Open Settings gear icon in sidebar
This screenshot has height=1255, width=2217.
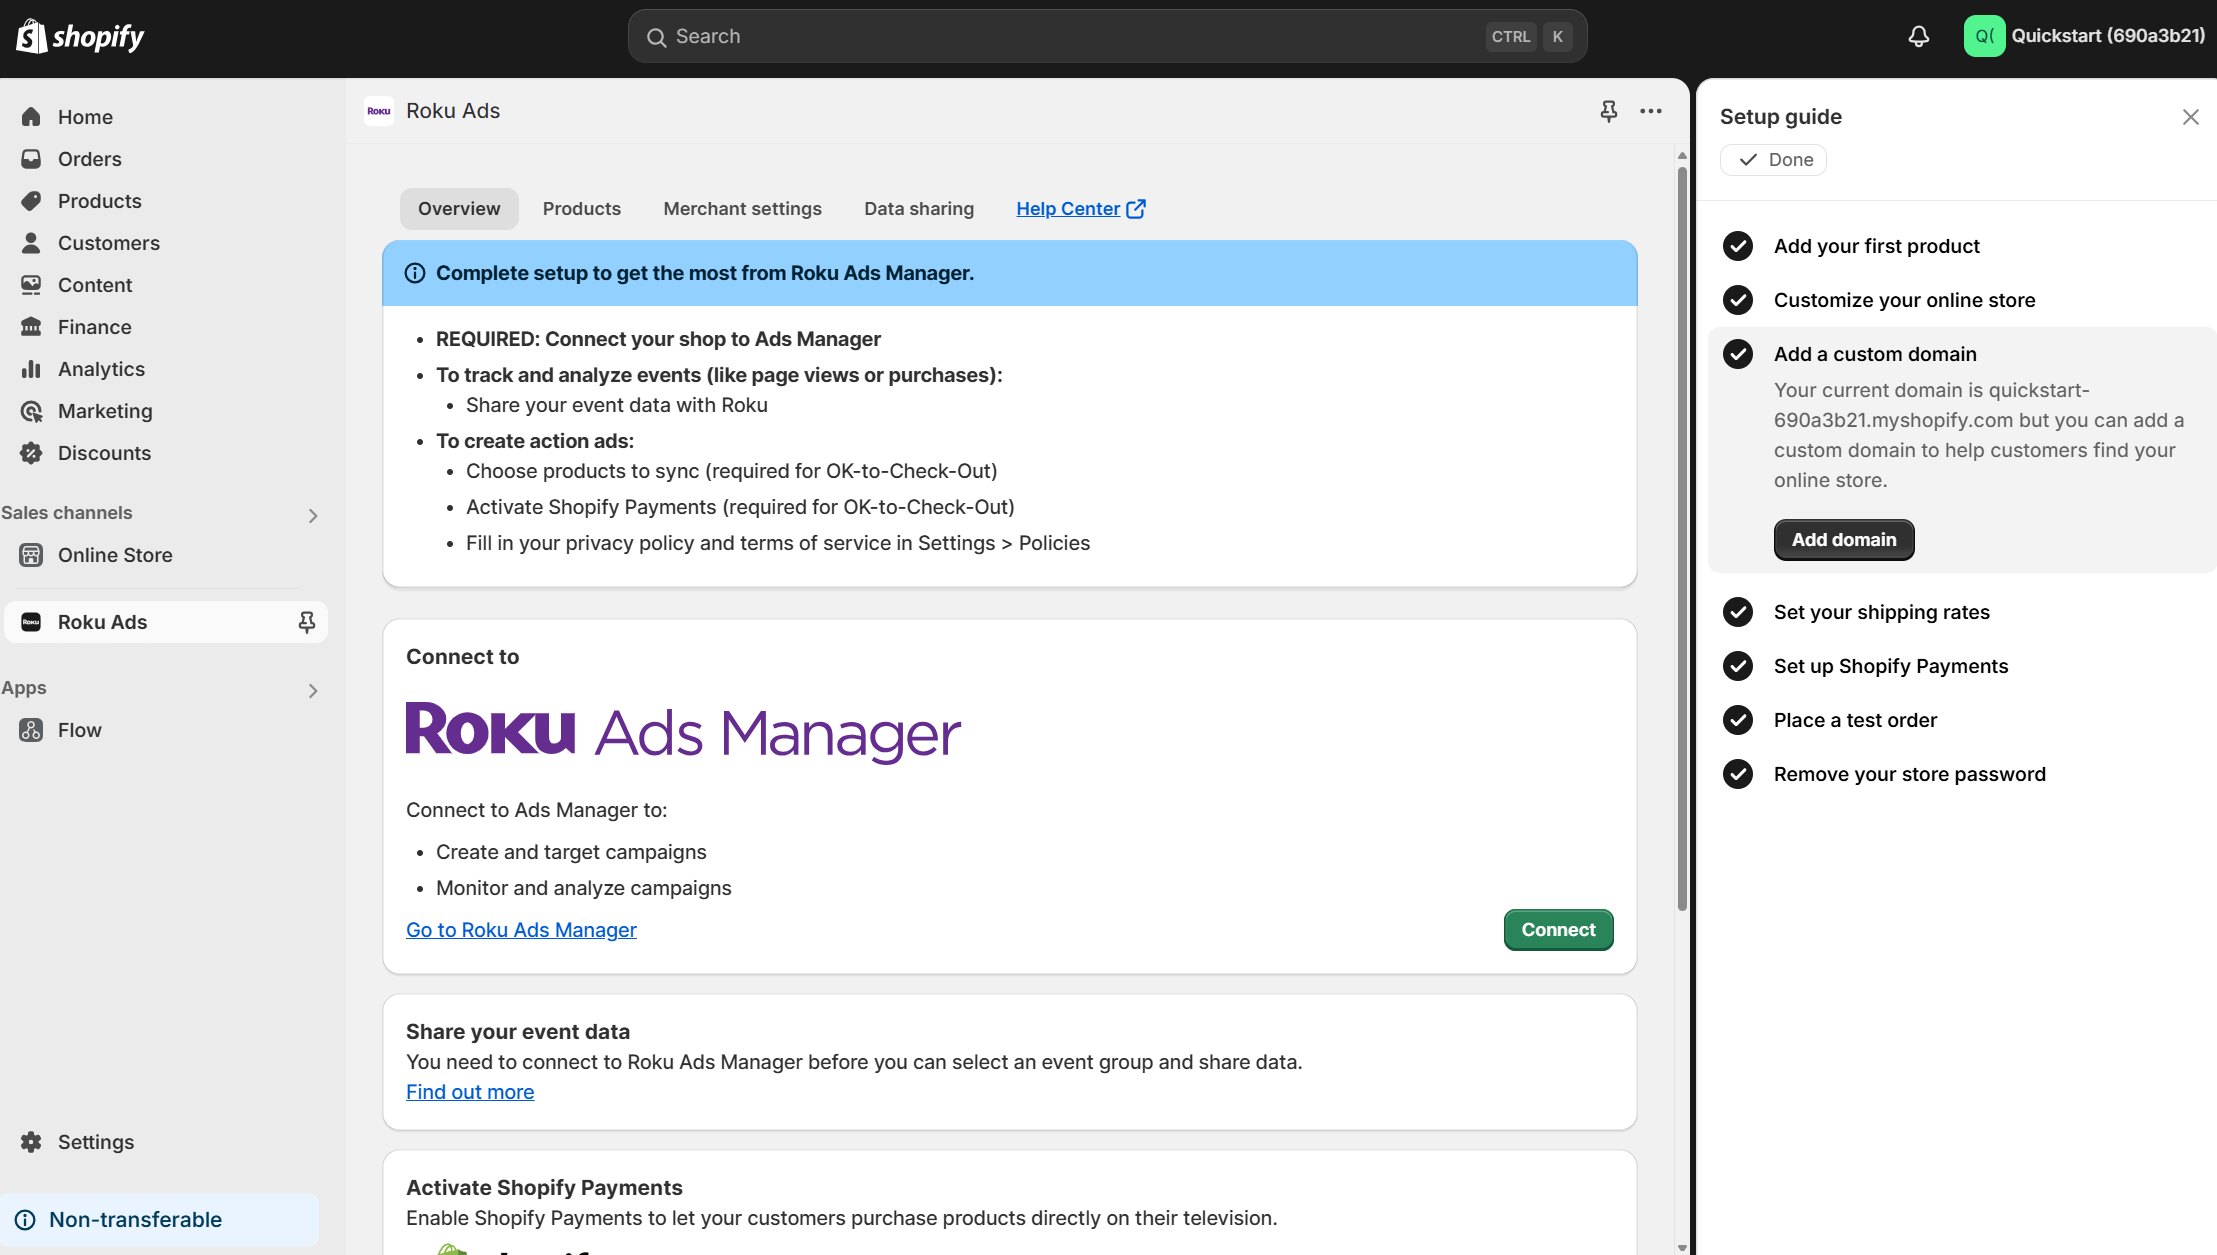pyautogui.click(x=31, y=1142)
